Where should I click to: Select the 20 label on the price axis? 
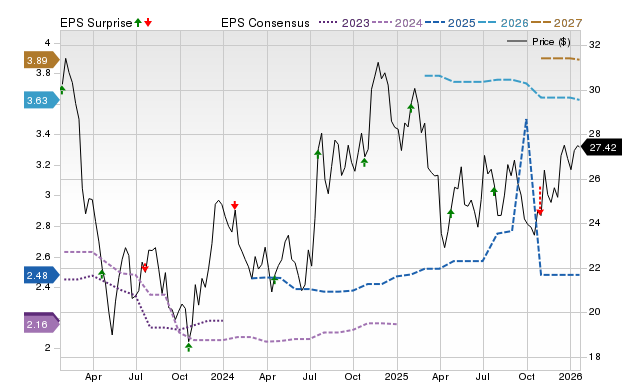pyautogui.click(x=595, y=312)
